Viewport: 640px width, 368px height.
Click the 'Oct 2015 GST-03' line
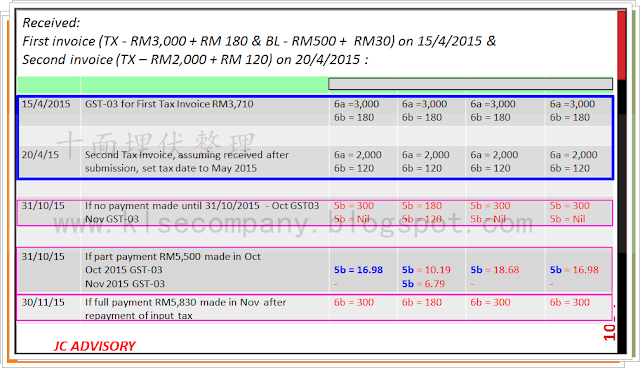point(123,270)
